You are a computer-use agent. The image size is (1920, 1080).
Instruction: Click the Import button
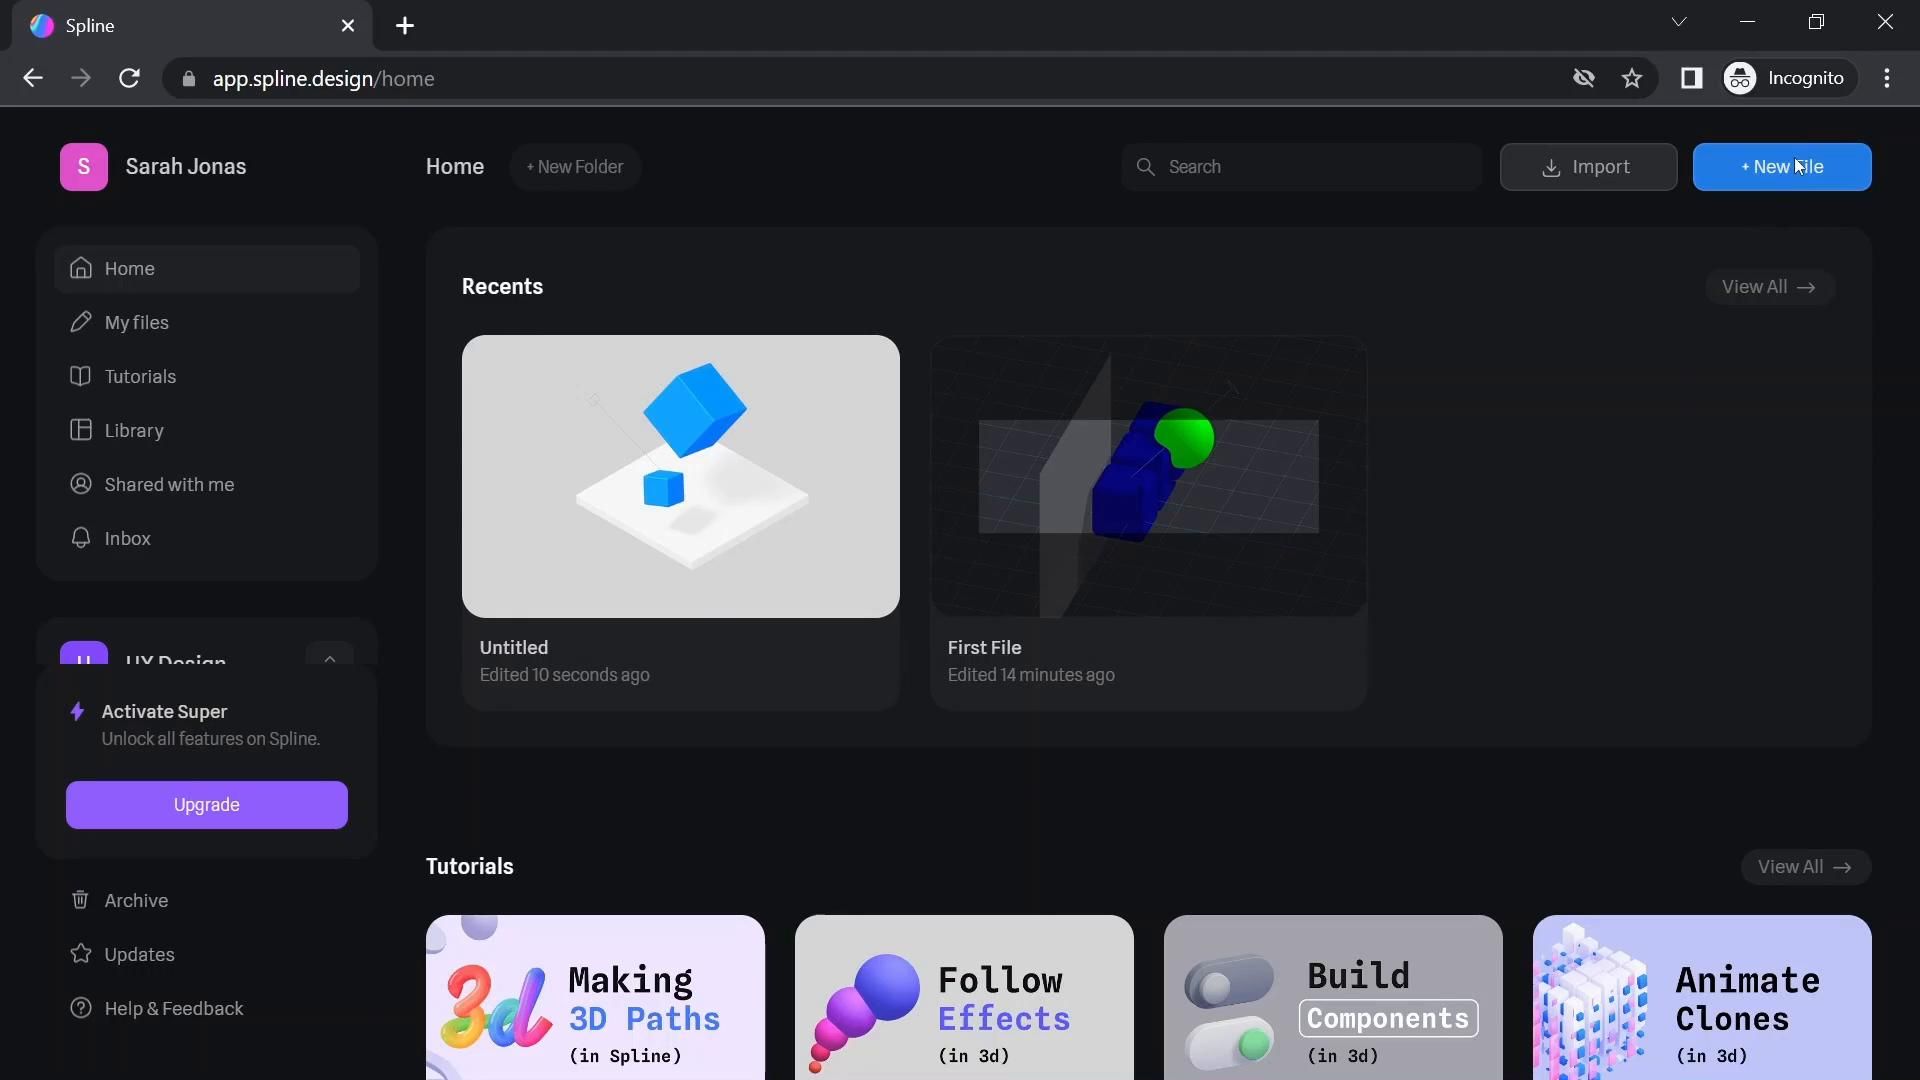pos(1588,167)
